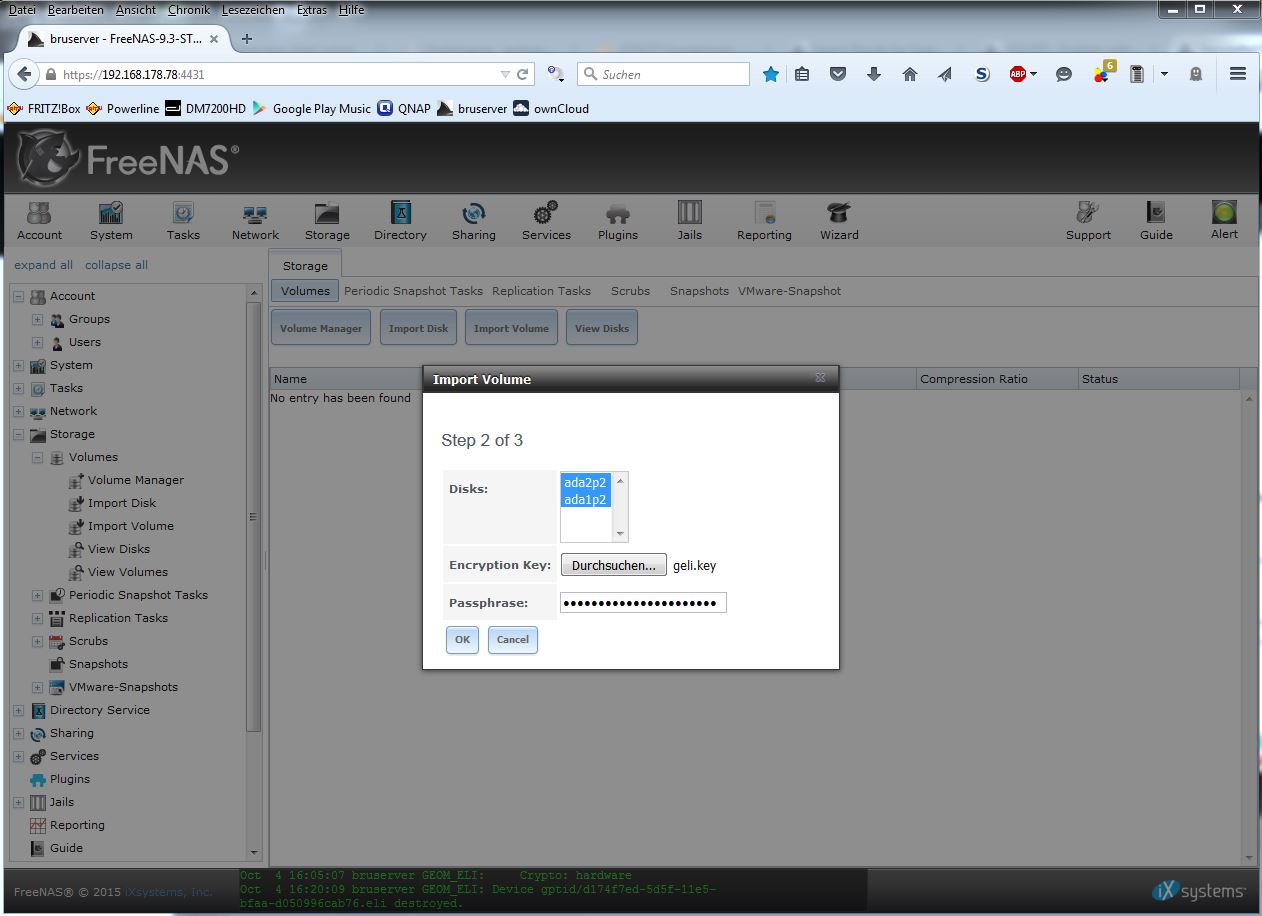Click the Adblock Plus ABP icon

coord(1018,74)
